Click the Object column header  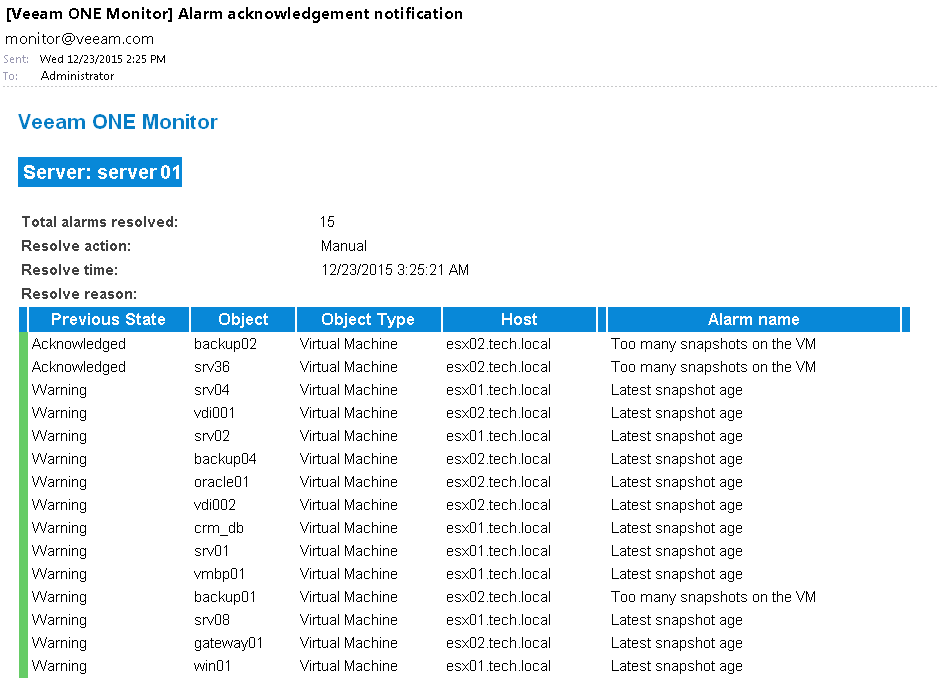click(243, 319)
